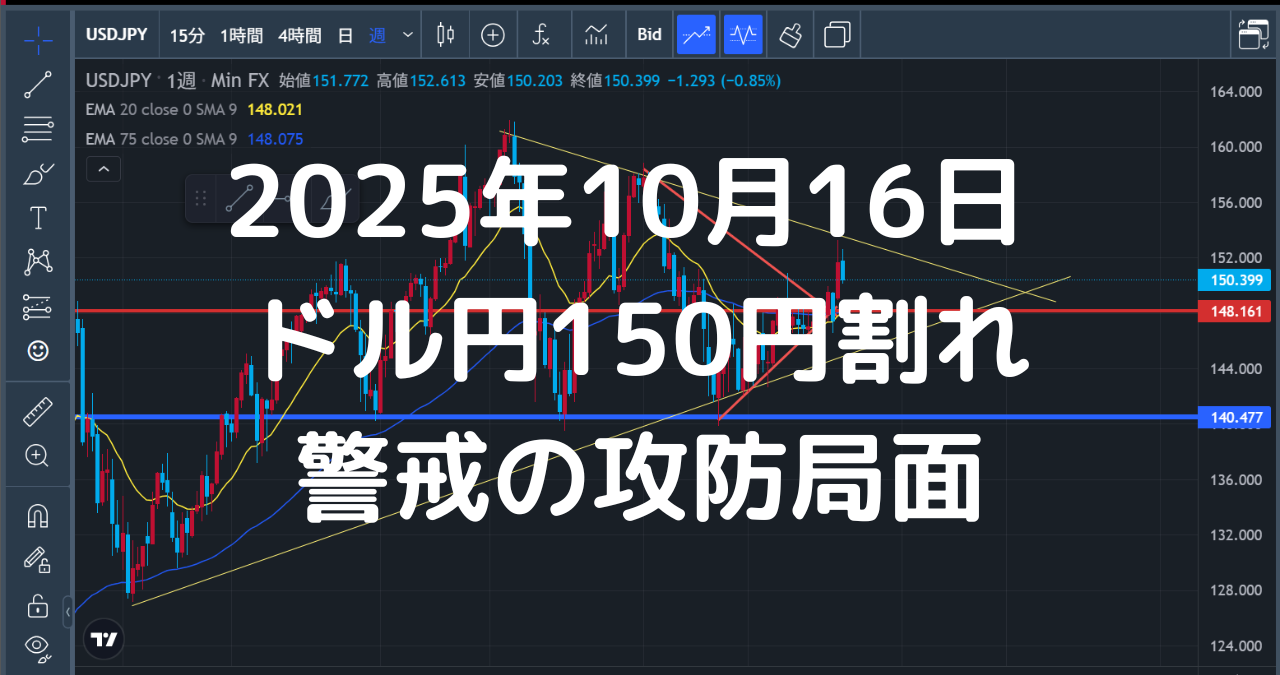This screenshot has width=1280, height=675.
Task: Expand the timeframe dropdown arrow
Action: point(407,35)
